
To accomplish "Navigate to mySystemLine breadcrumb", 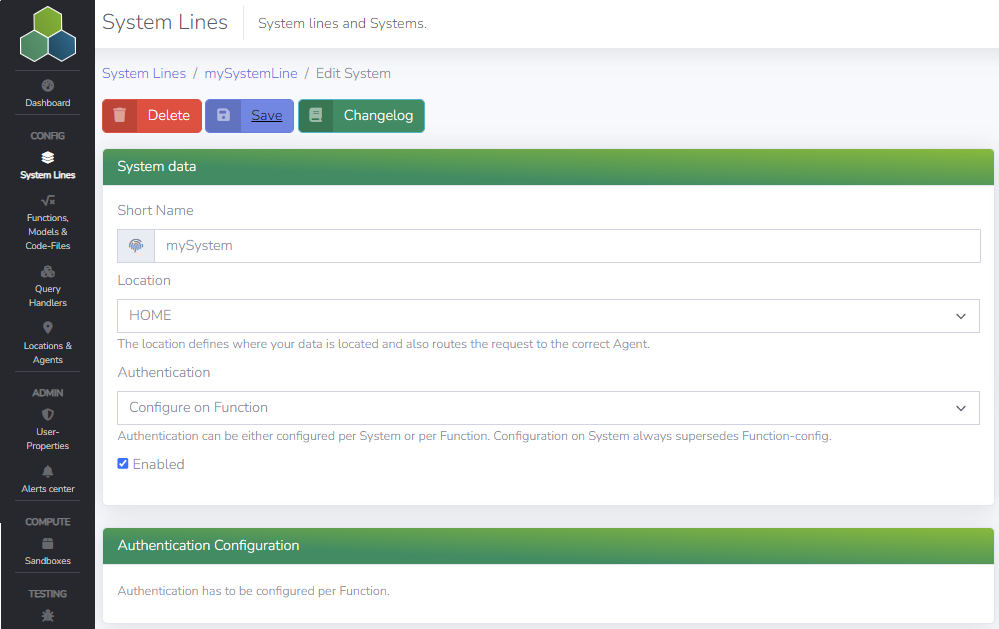I will click(251, 73).
